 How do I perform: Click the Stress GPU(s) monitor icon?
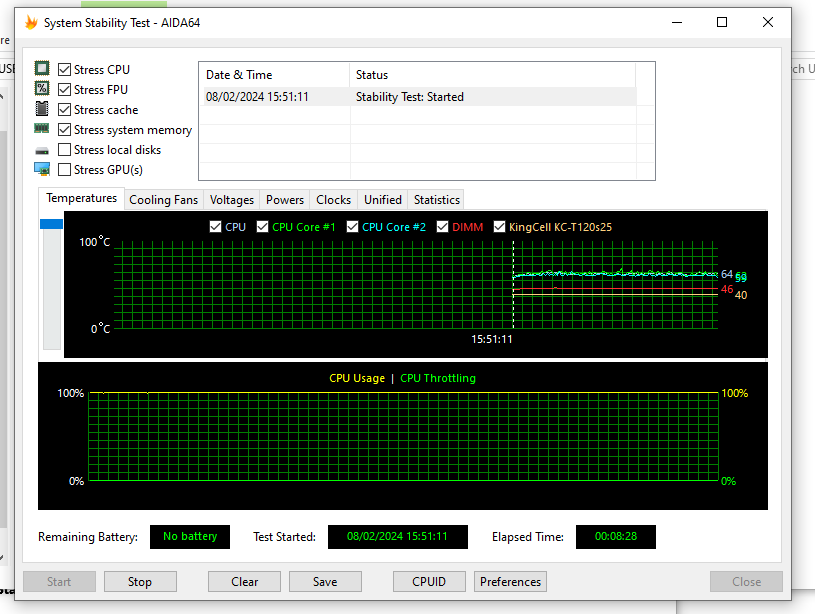pos(42,169)
